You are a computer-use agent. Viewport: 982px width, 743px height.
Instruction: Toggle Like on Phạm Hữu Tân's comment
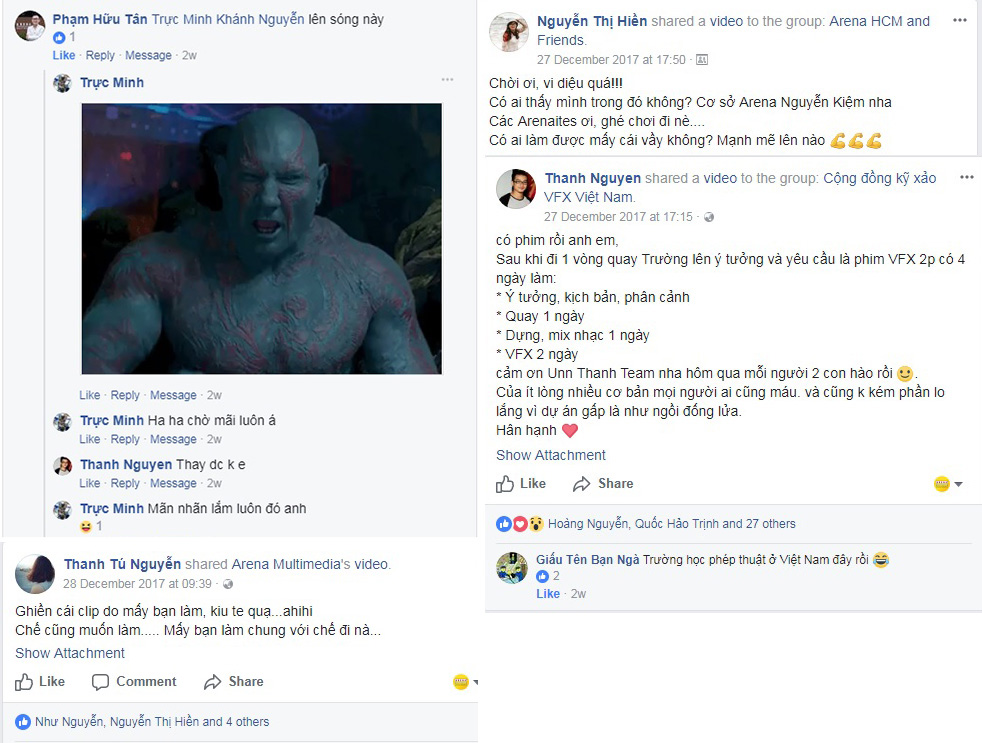pos(64,55)
